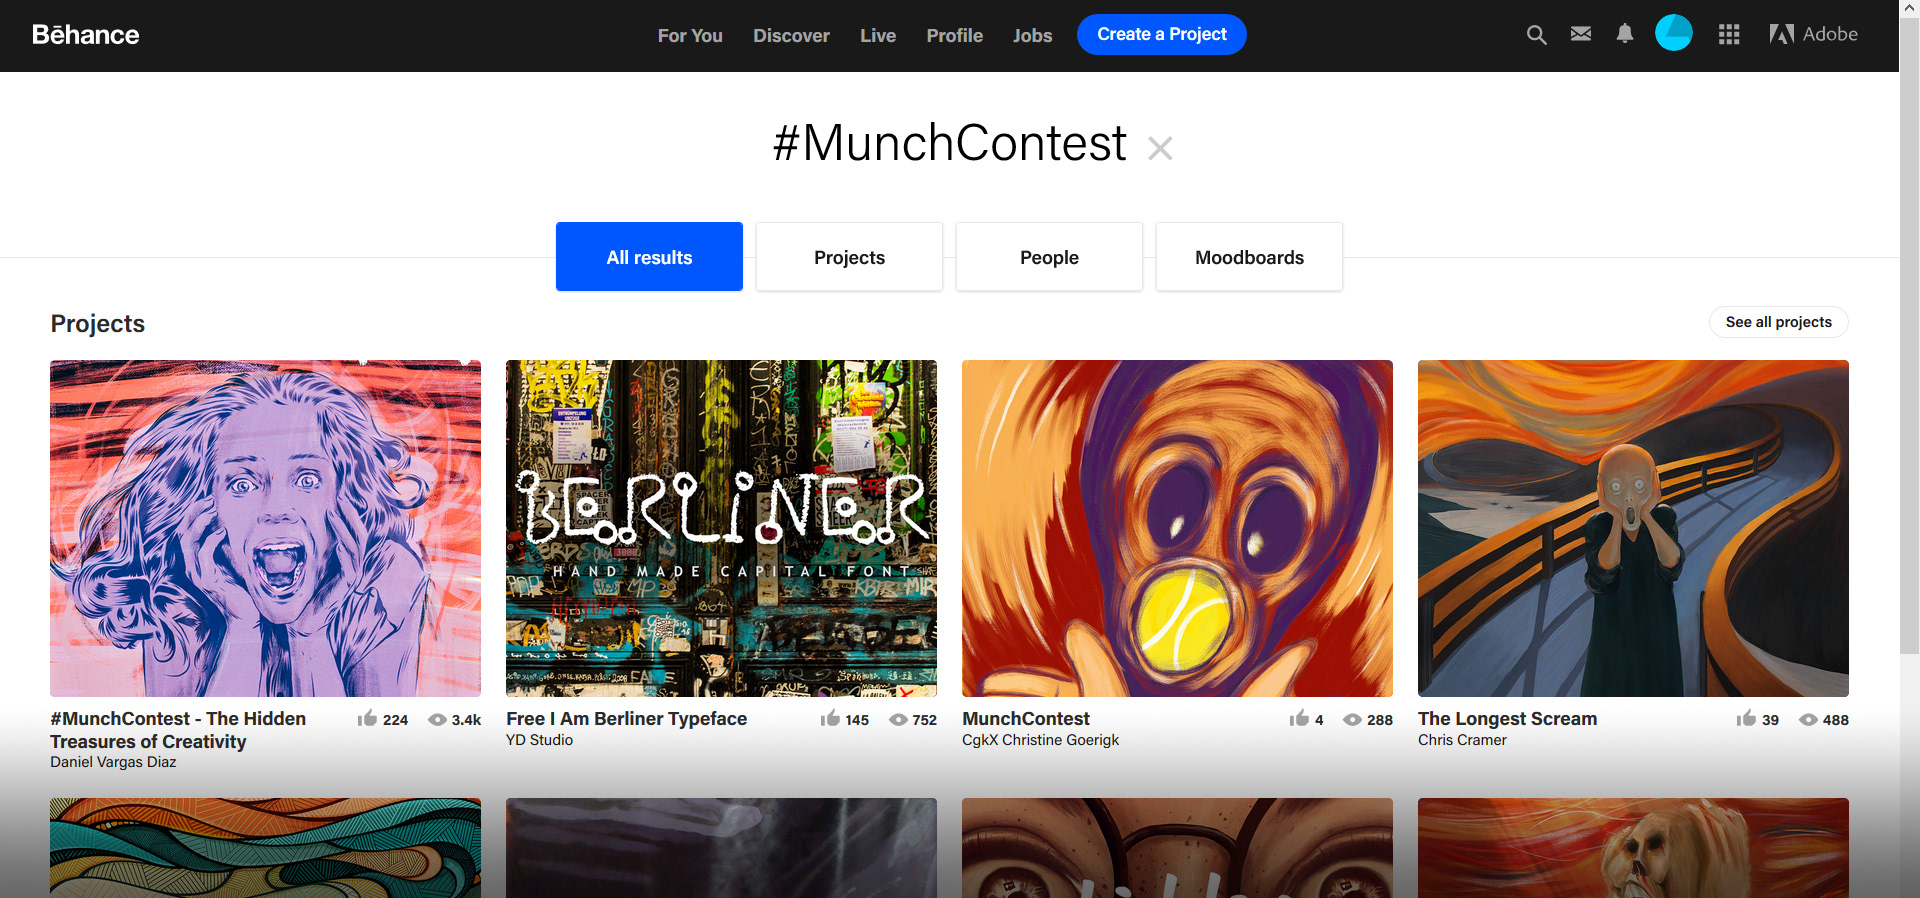
Task: Open author link Chris Cramer
Action: pos(1462,740)
